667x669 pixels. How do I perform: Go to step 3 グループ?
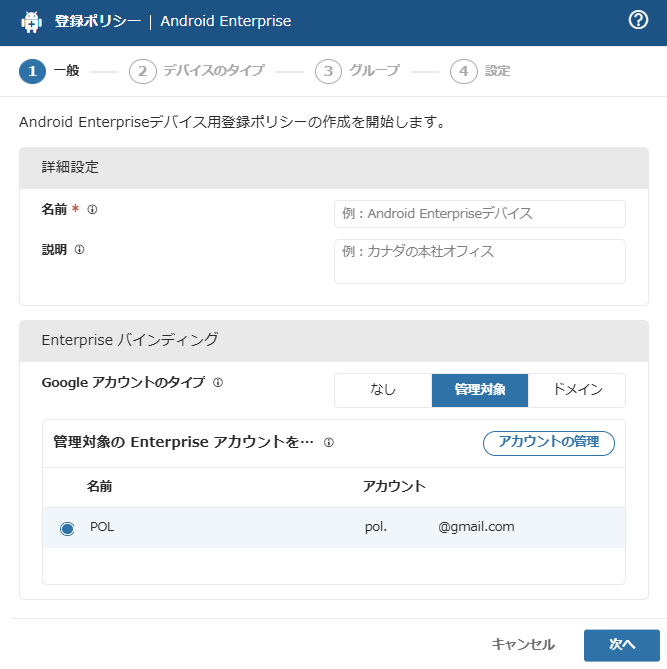(x=358, y=71)
